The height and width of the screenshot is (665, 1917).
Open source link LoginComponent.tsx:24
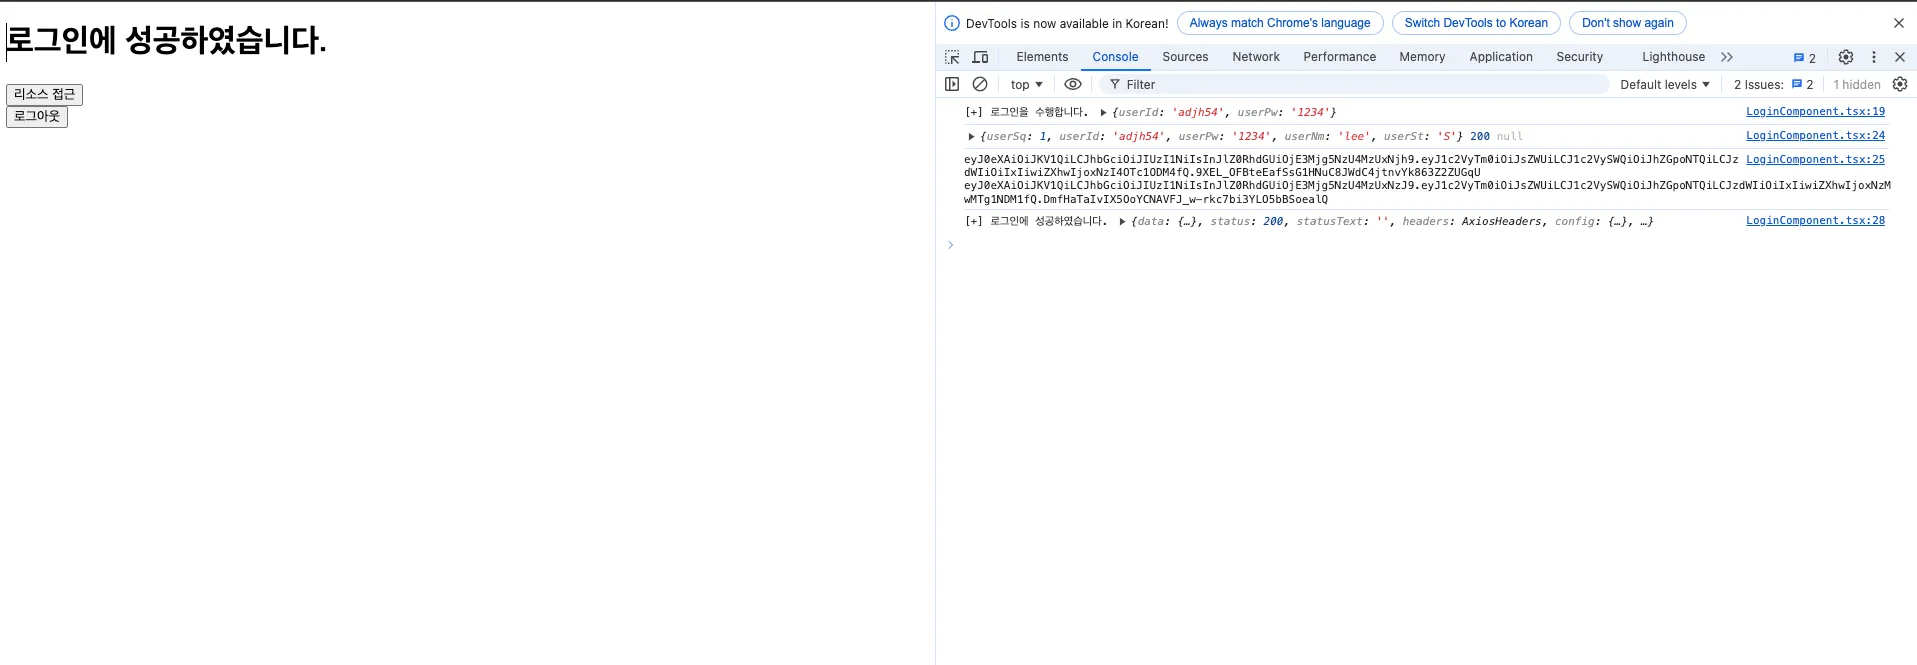[1815, 136]
